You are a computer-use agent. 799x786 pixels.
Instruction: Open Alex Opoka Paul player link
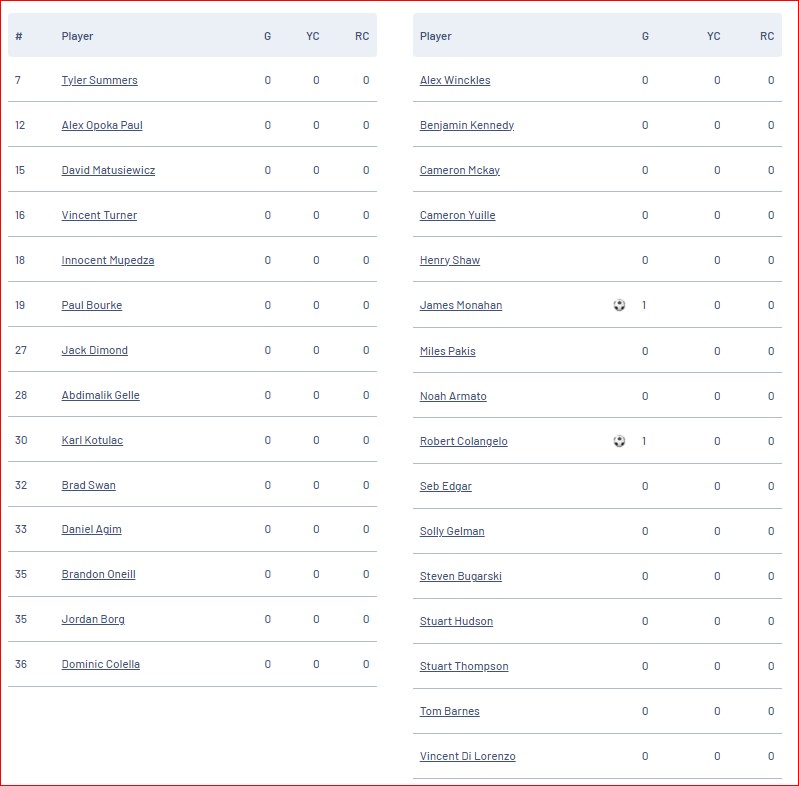[102, 125]
